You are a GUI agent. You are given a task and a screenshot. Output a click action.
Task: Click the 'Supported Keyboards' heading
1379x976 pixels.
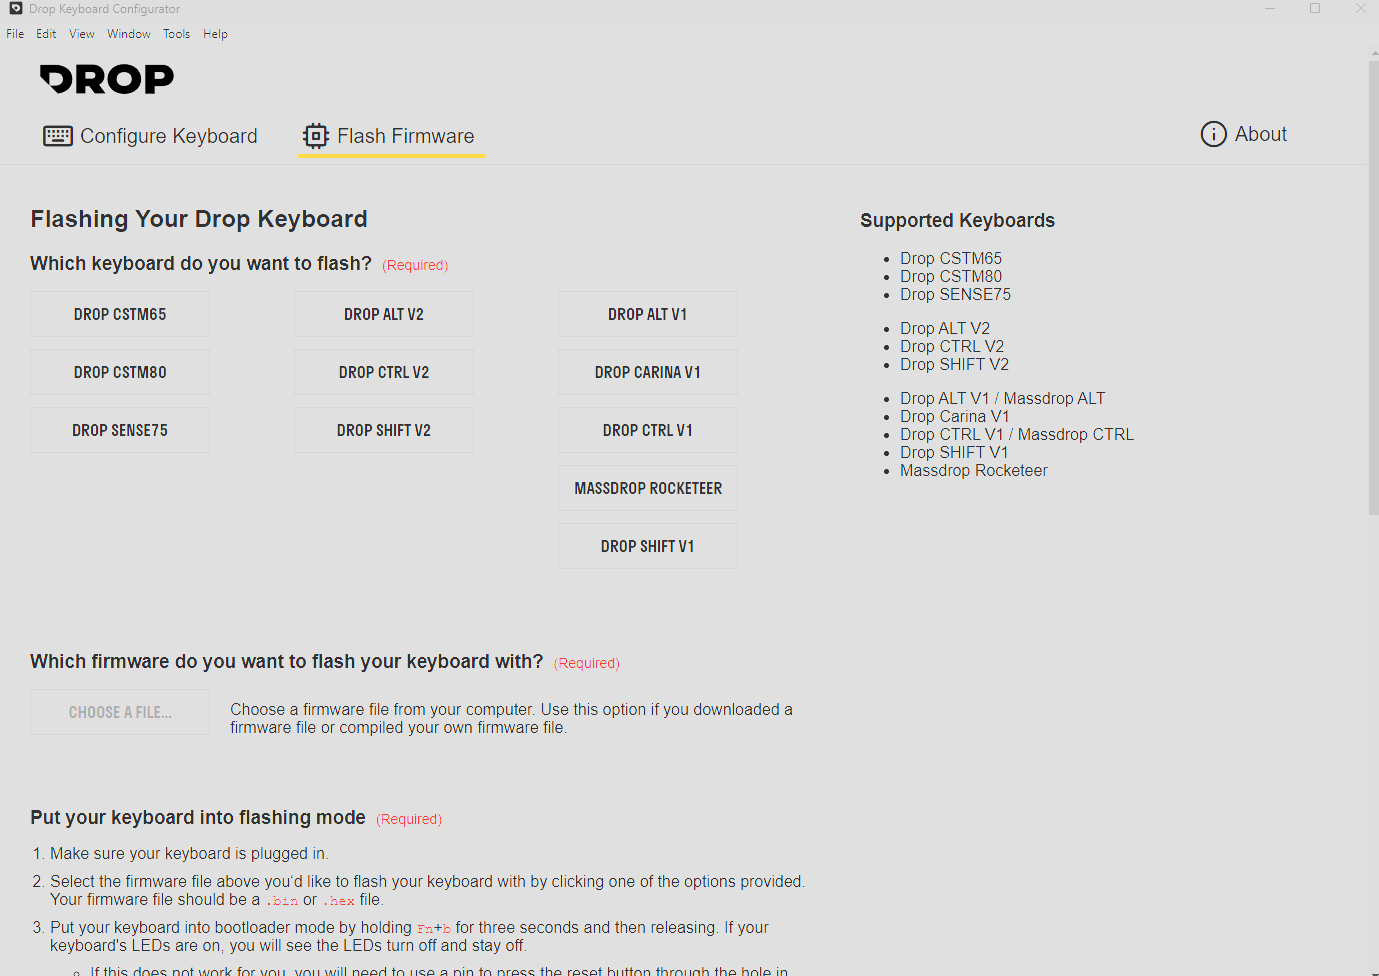click(957, 220)
